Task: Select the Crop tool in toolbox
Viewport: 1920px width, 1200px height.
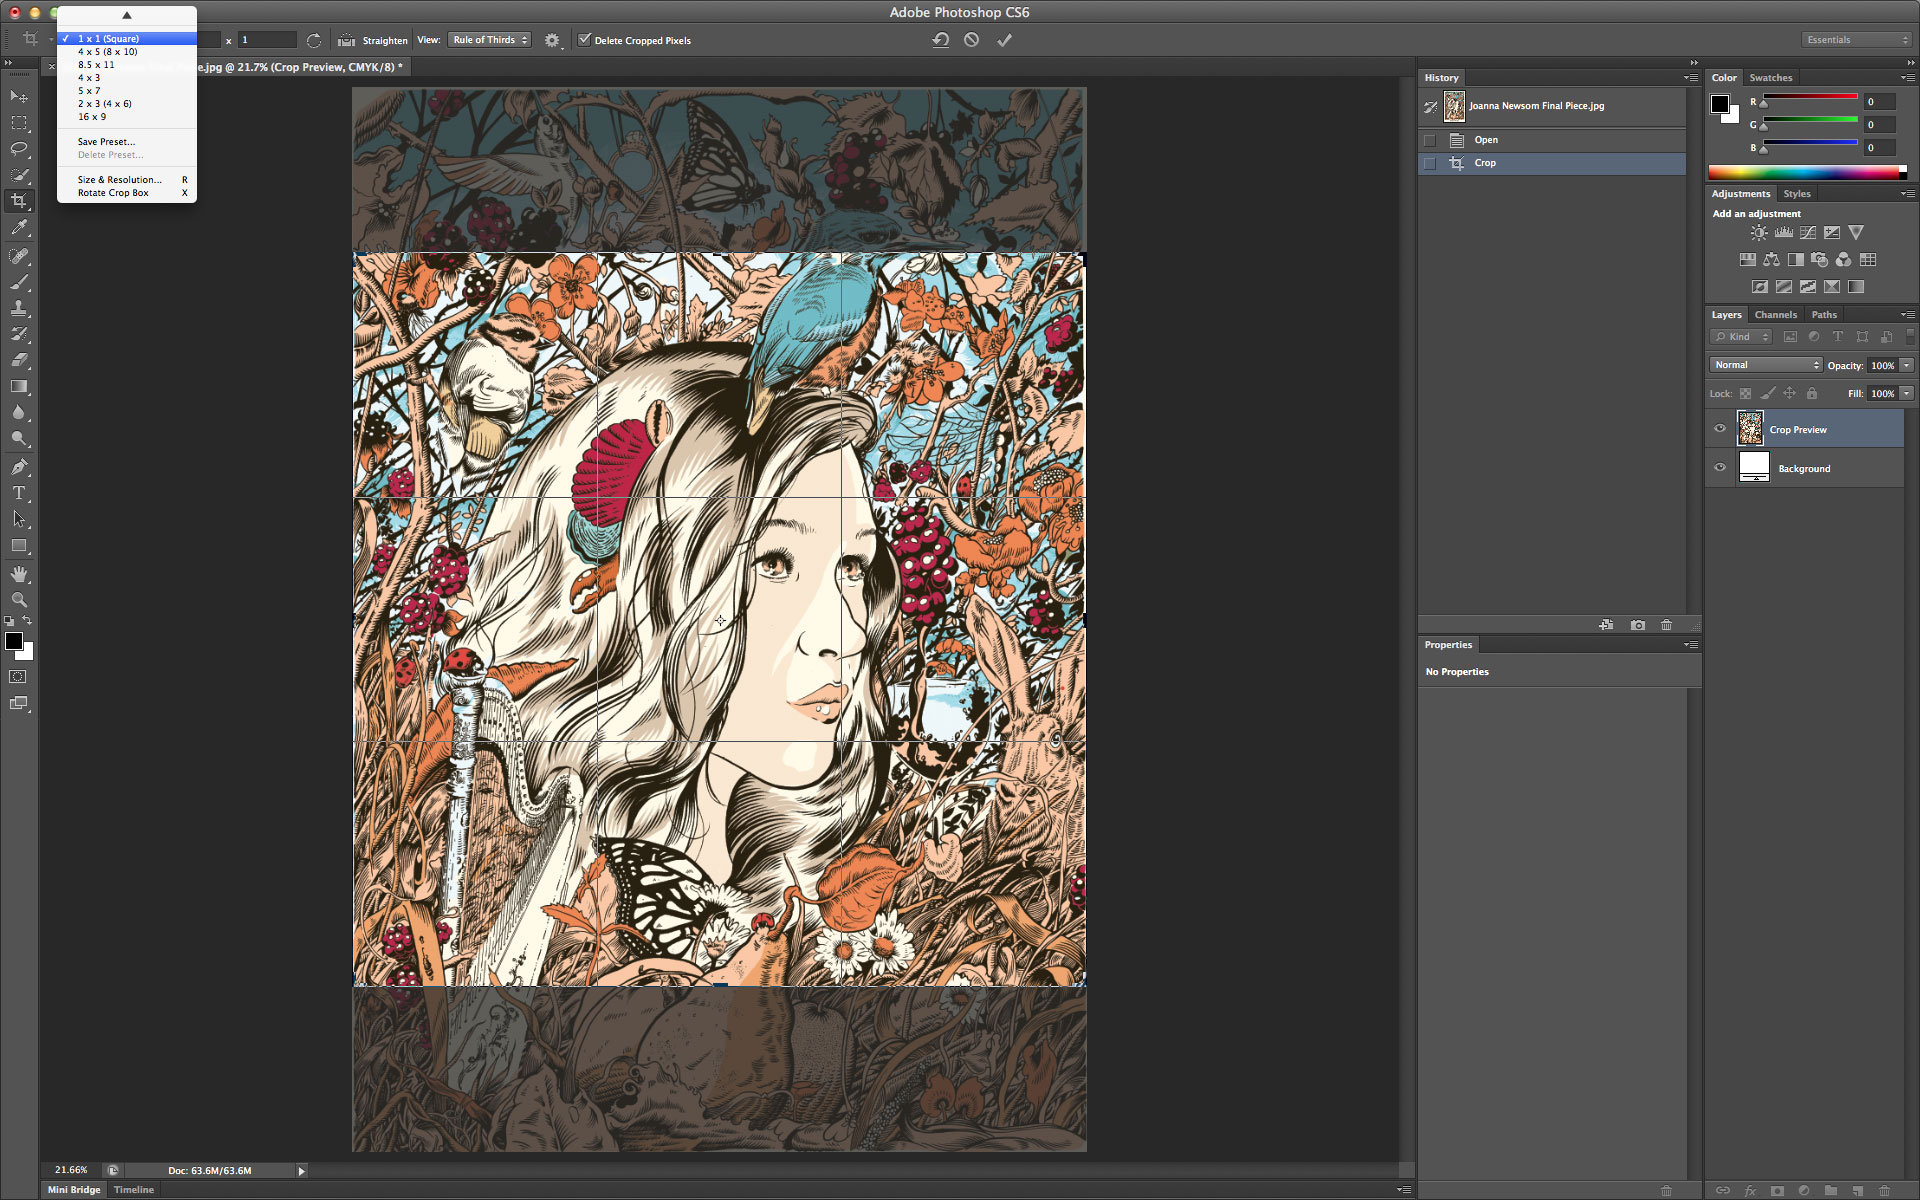Action: coord(19,201)
